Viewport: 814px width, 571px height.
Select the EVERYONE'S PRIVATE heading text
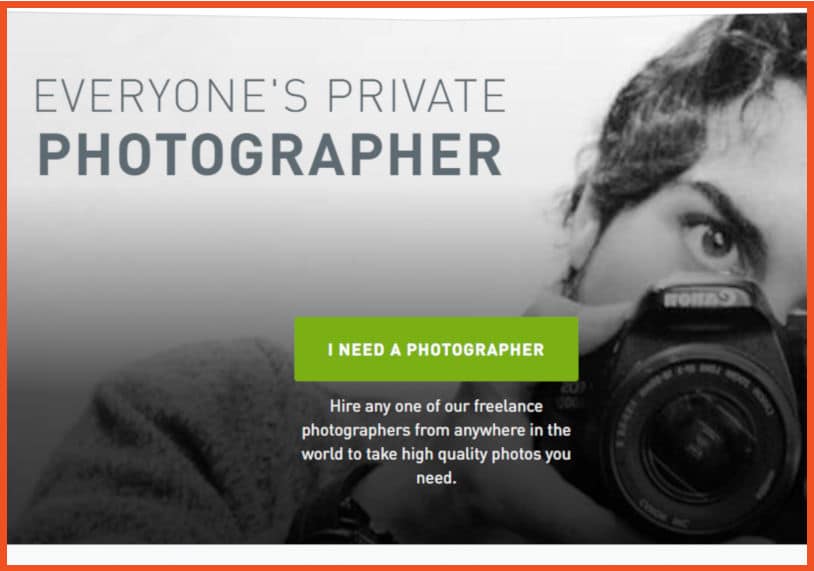coord(270,96)
